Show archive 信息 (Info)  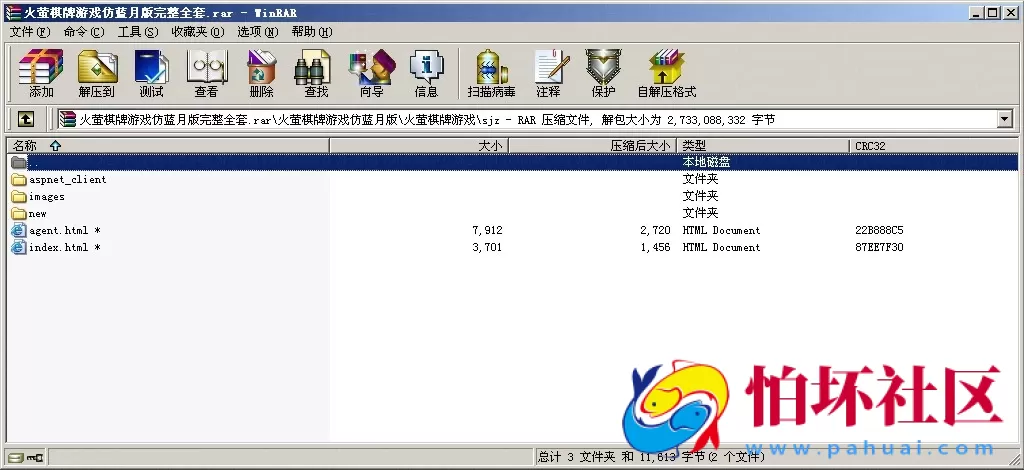(x=426, y=72)
